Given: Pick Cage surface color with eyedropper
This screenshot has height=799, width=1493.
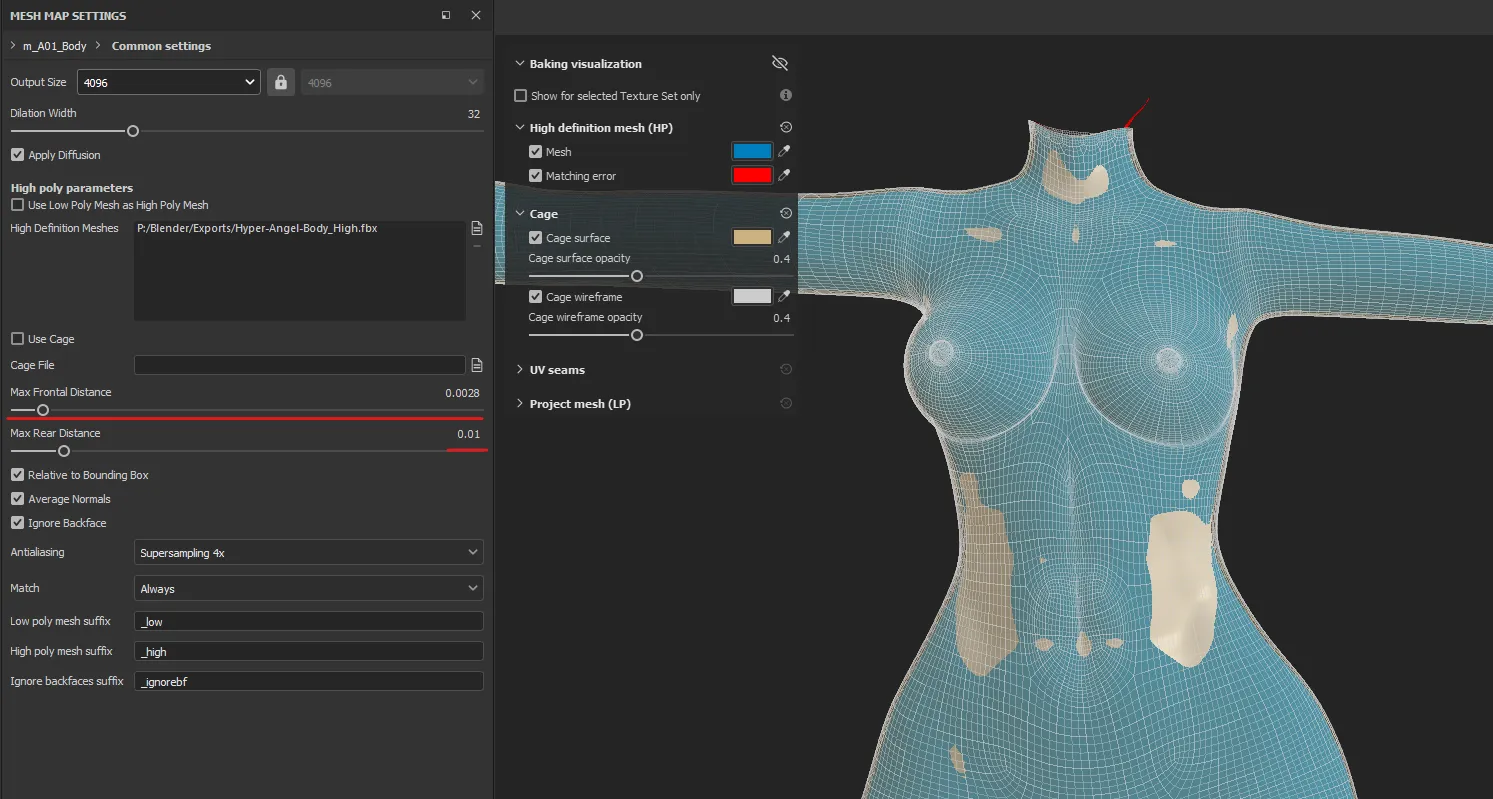Looking at the screenshot, I should coord(785,237).
